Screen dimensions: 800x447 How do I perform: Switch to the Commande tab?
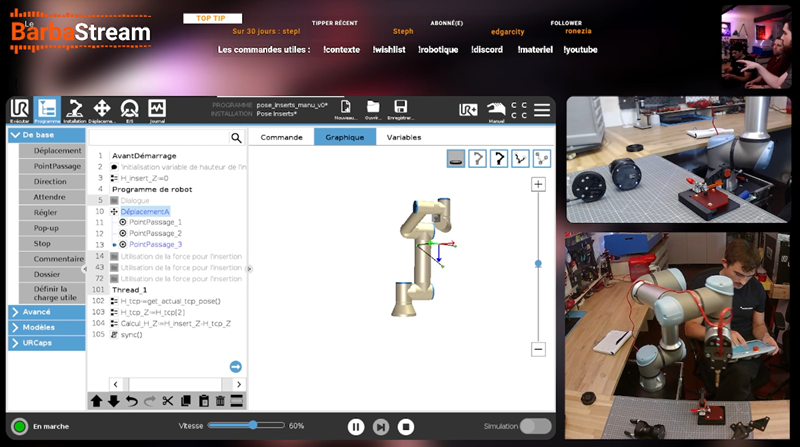tap(281, 137)
